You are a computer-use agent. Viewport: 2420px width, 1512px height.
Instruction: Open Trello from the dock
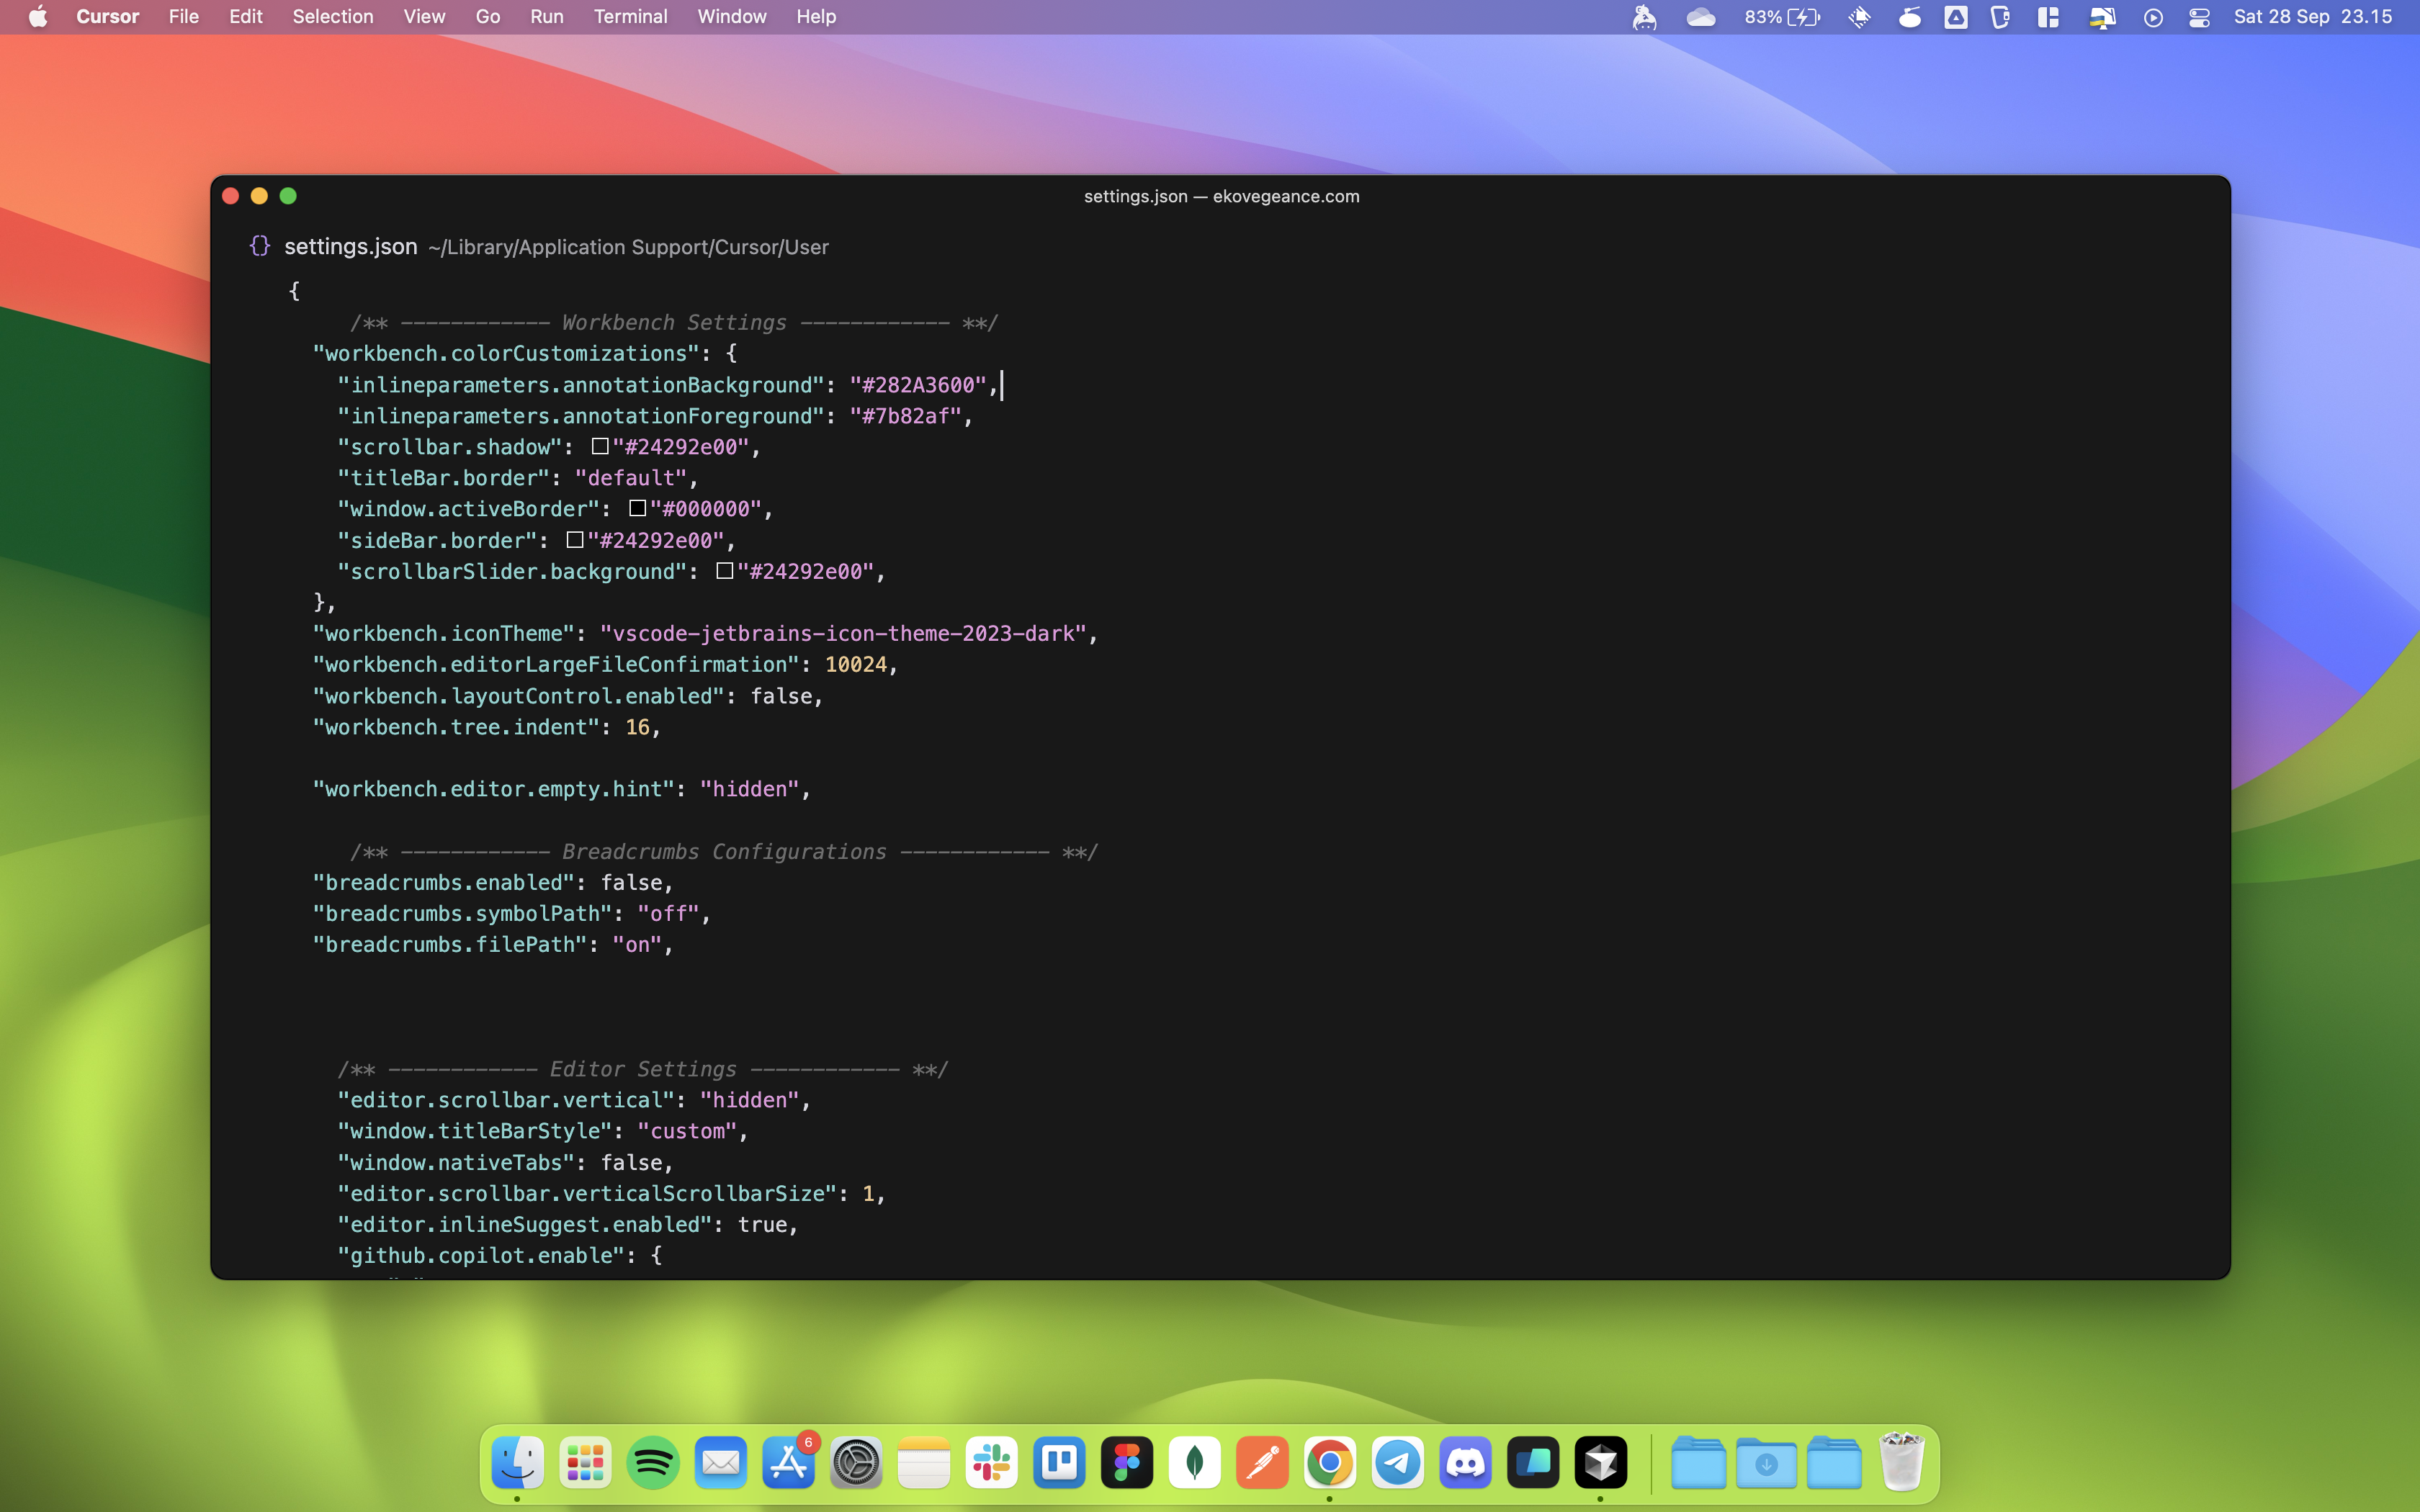coord(1059,1463)
